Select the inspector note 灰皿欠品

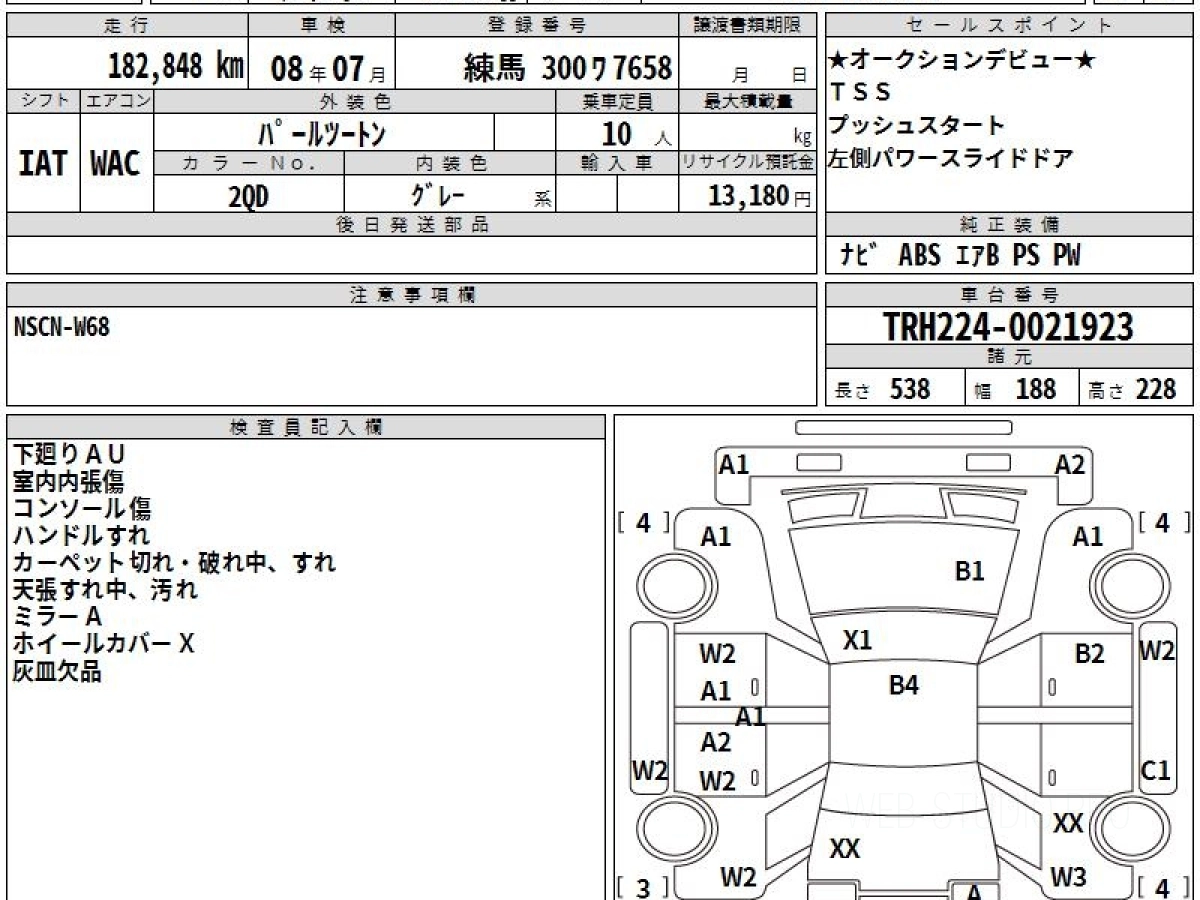click(57, 671)
